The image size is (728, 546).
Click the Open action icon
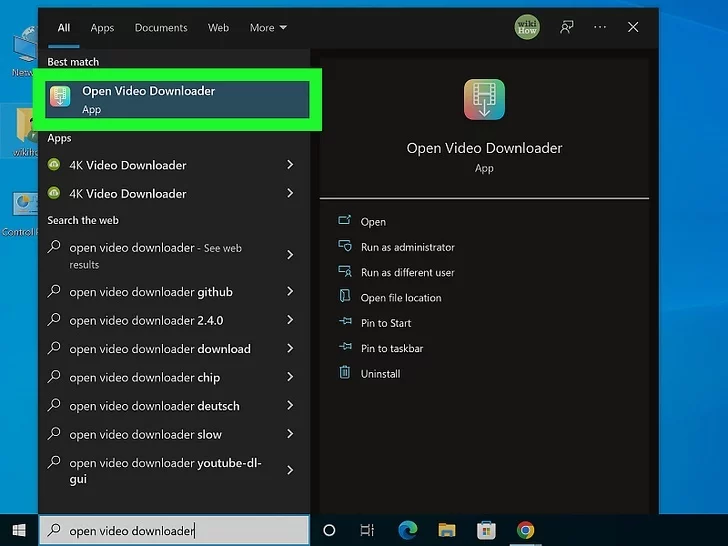point(344,220)
